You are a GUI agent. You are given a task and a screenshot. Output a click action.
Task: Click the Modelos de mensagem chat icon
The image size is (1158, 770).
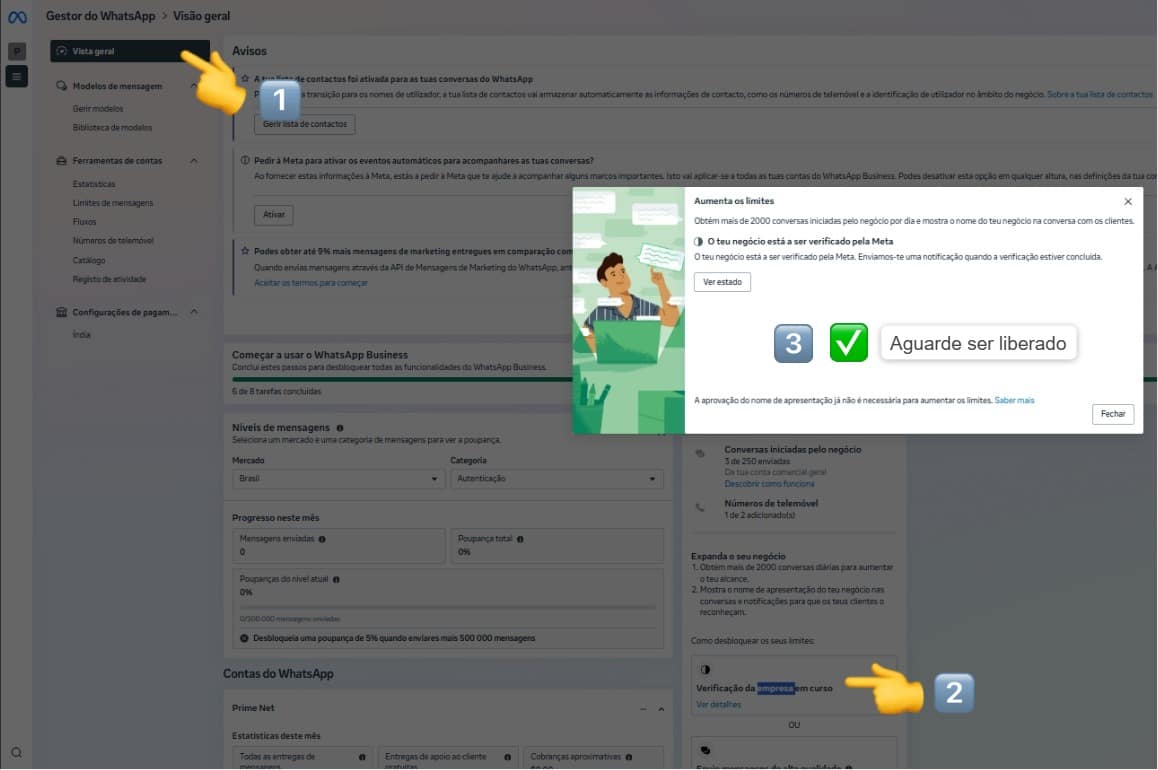[61, 86]
